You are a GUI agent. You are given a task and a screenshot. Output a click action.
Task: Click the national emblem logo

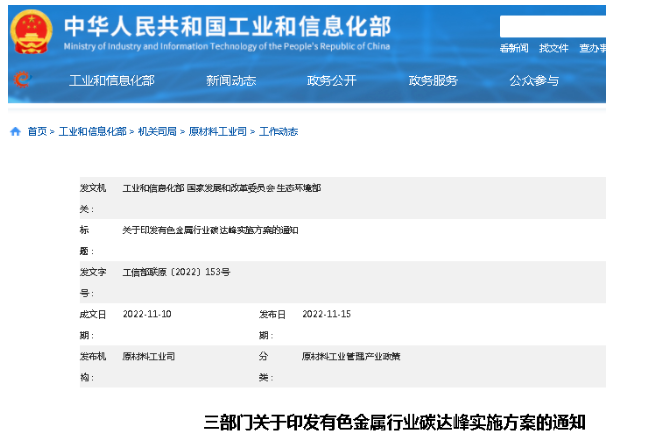click(31, 32)
